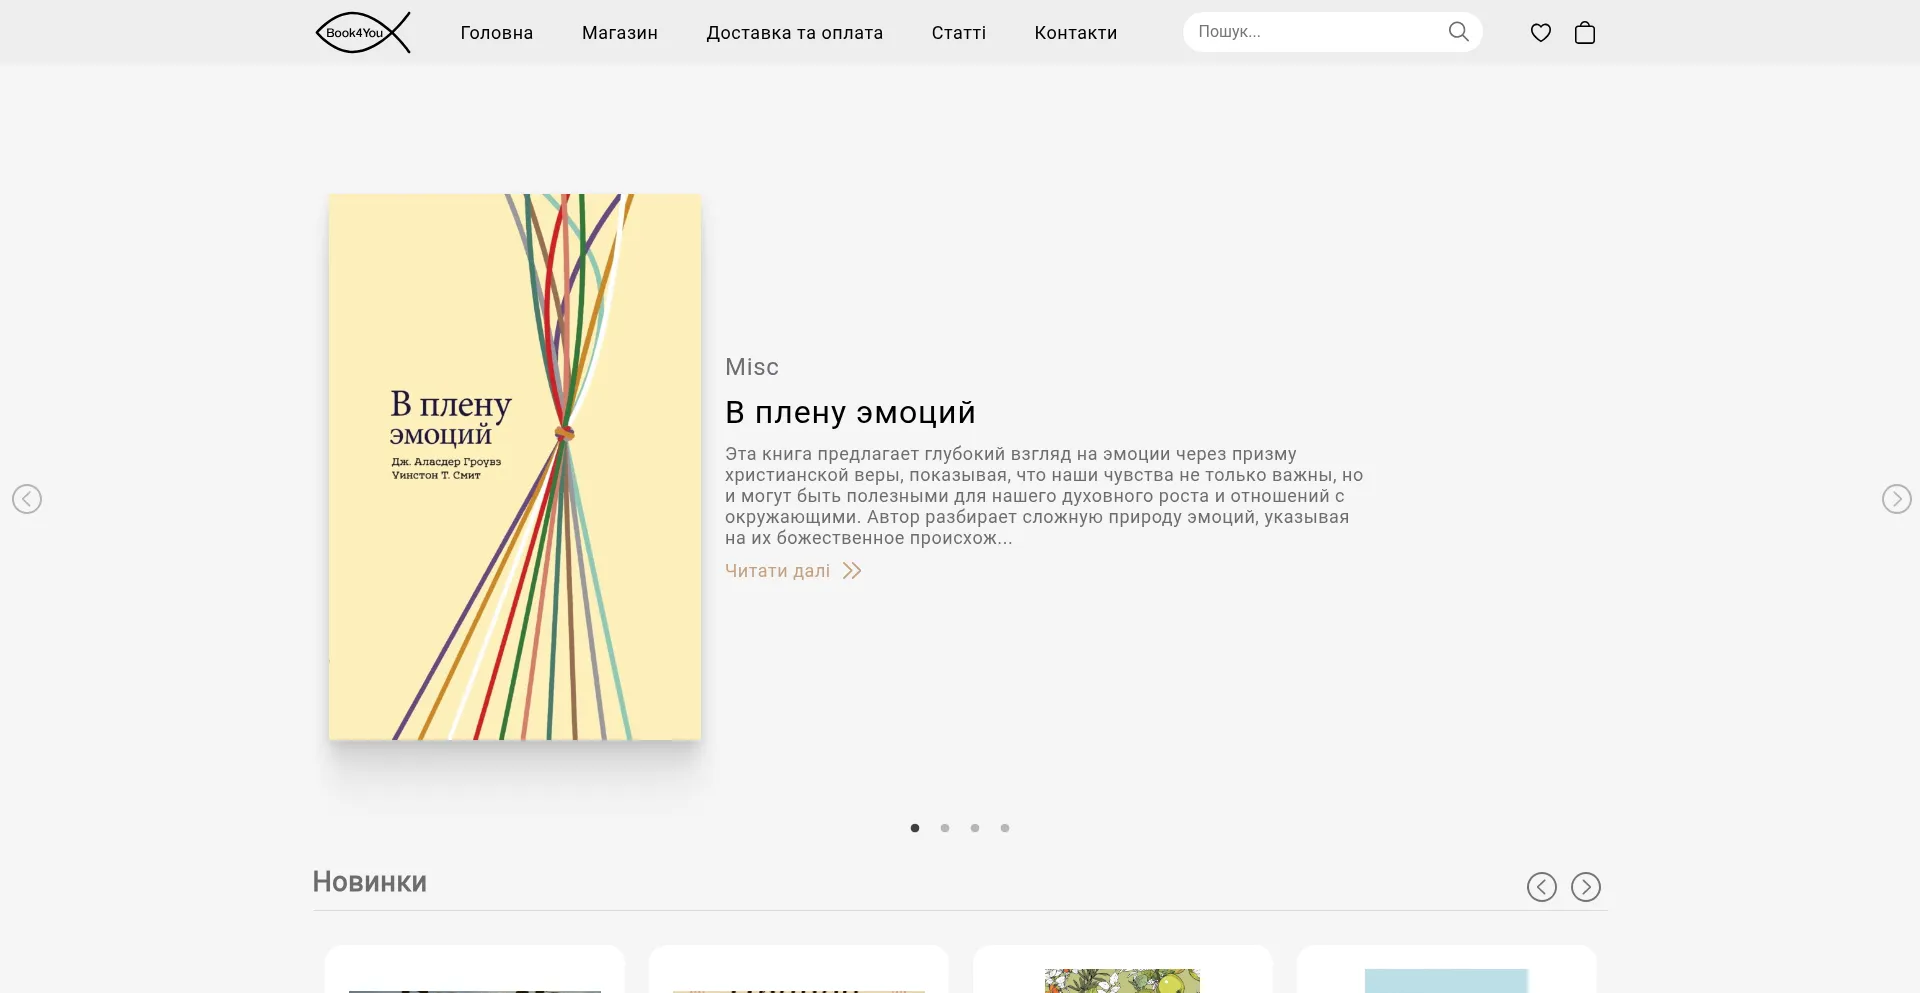Select the first carousel dot
1920x993 pixels.
(x=915, y=828)
